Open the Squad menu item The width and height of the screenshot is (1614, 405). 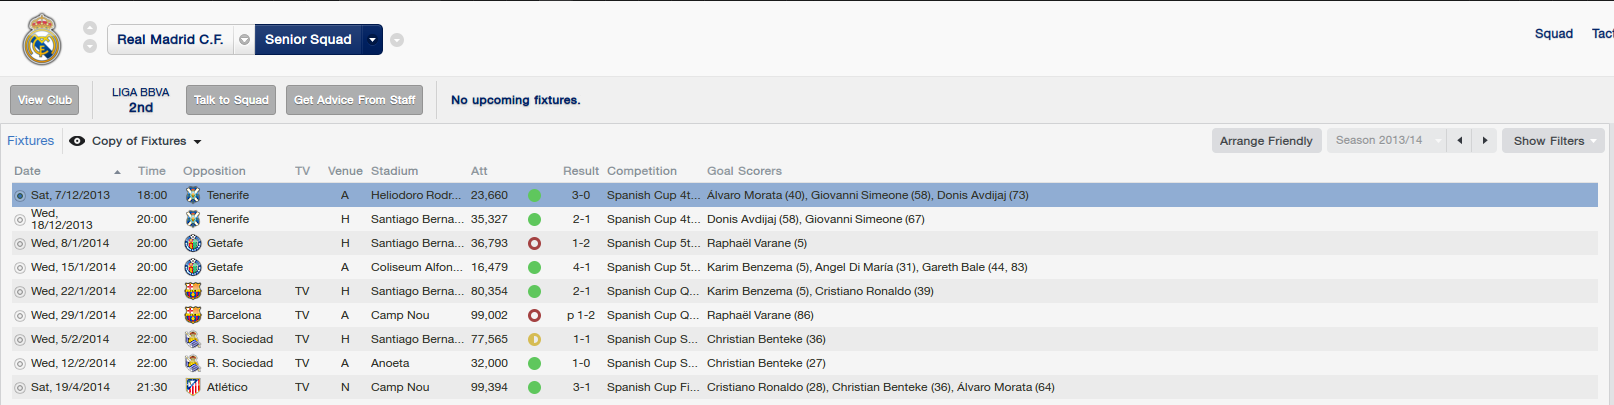[1553, 33]
